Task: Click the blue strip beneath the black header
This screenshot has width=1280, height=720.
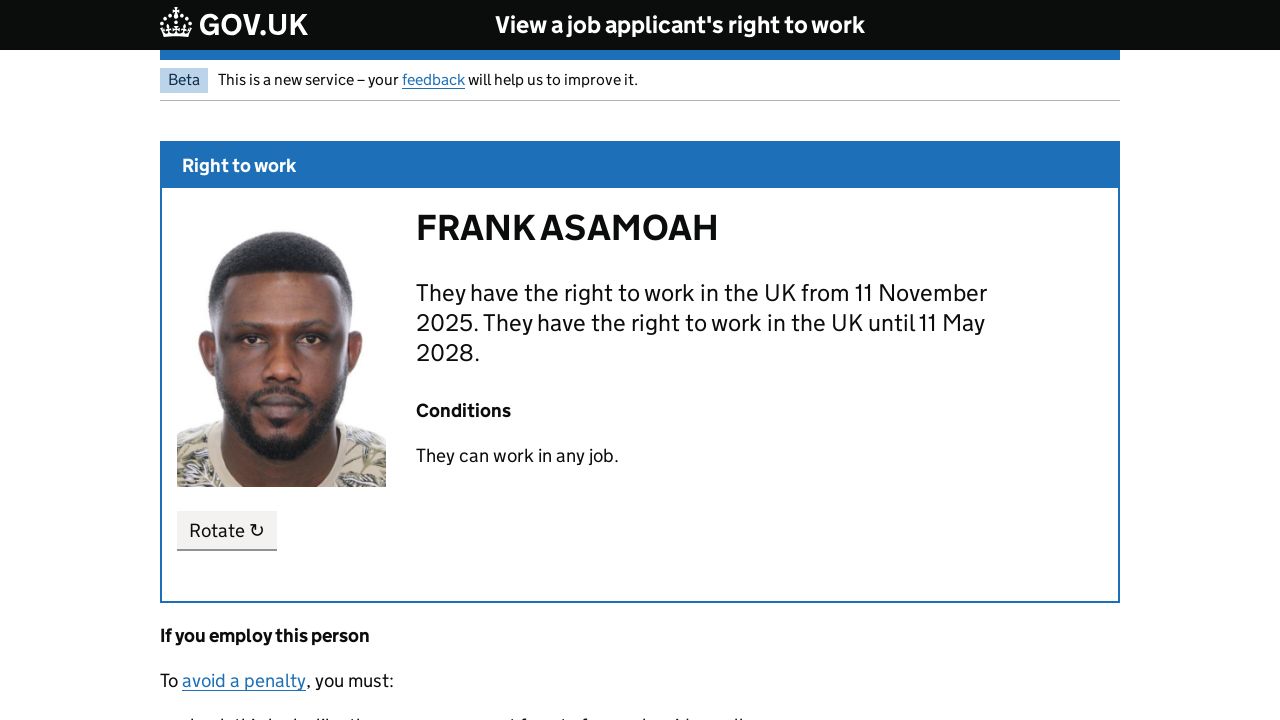Action: pyautogui.click(x=639, y=55)
